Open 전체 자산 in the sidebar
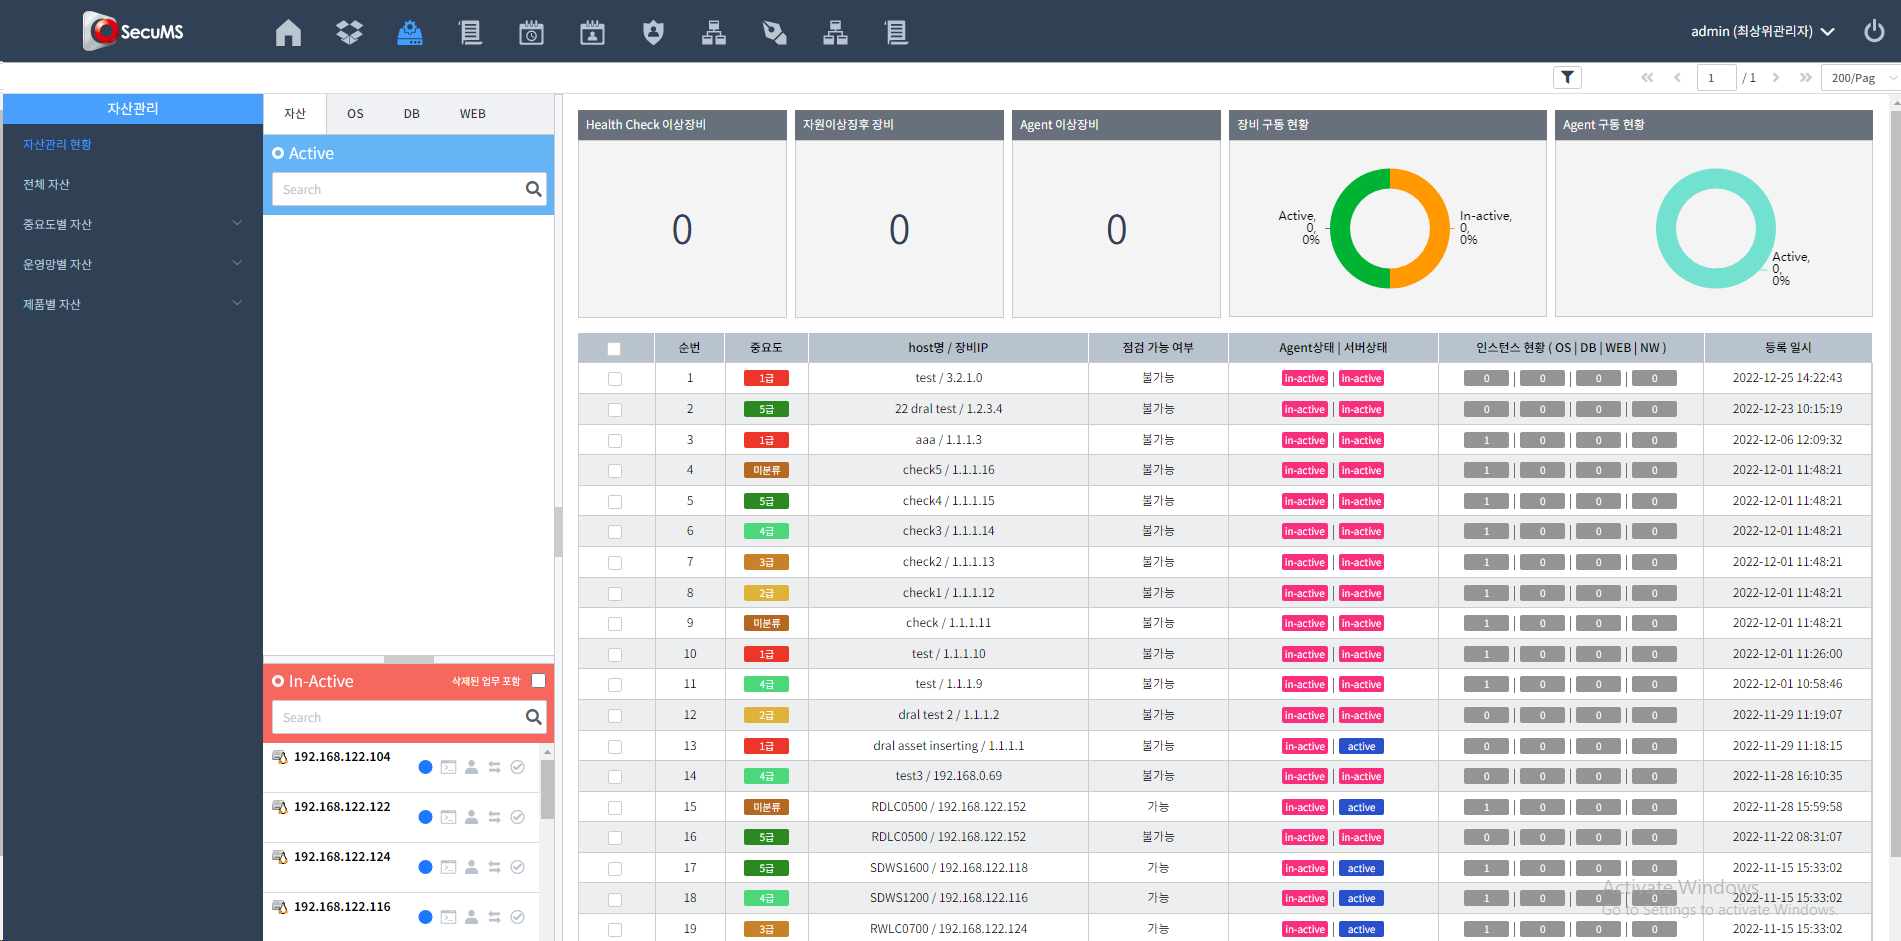 tap(47, 184)
